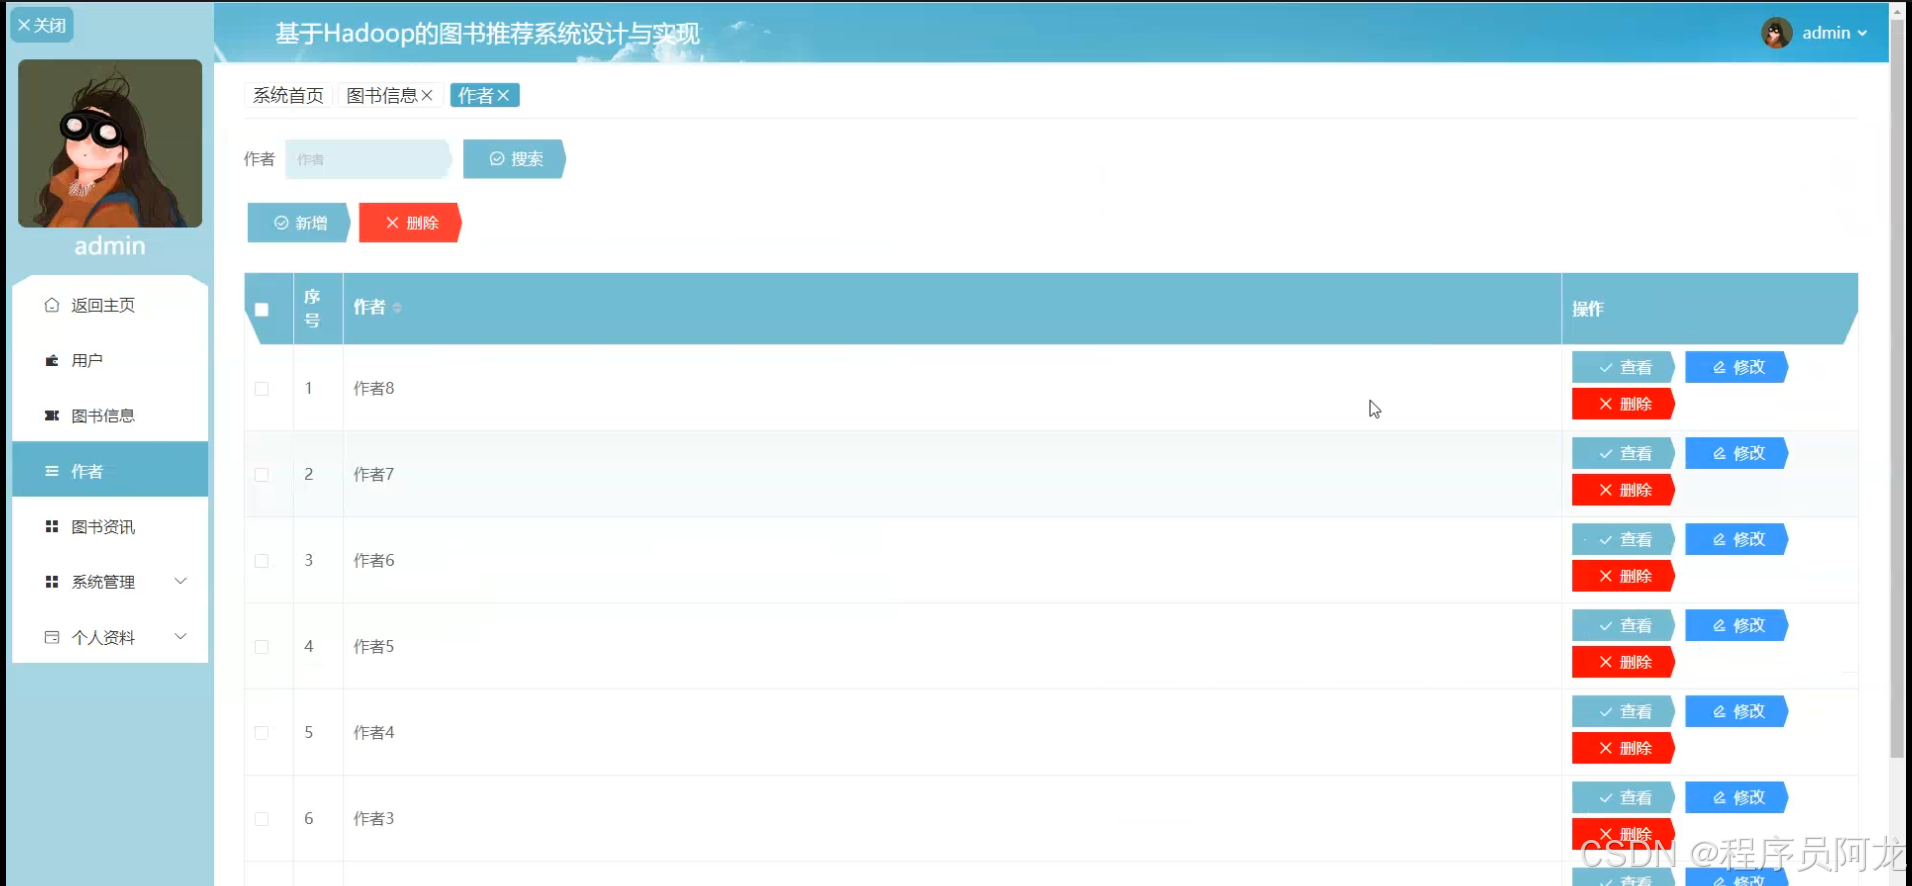Click 修改 for row 作者3
This screenshot has width=1912, height=886.
[x=1736, y=797]
